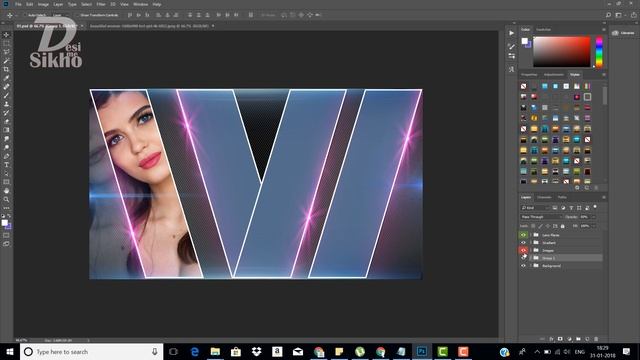The image size is (640, 360).
Task: Select the Healing Brush tool
Action: 6,87
